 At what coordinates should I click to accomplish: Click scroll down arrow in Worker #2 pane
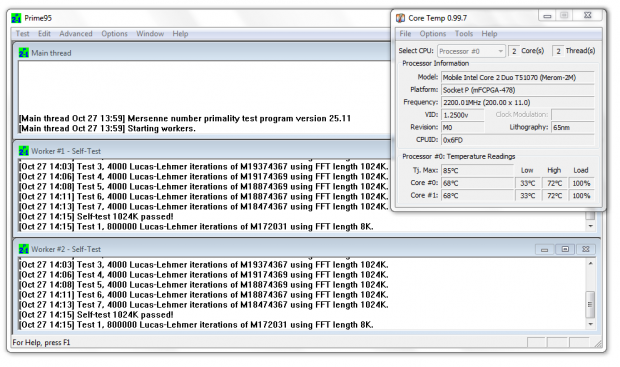click(590, 324)
